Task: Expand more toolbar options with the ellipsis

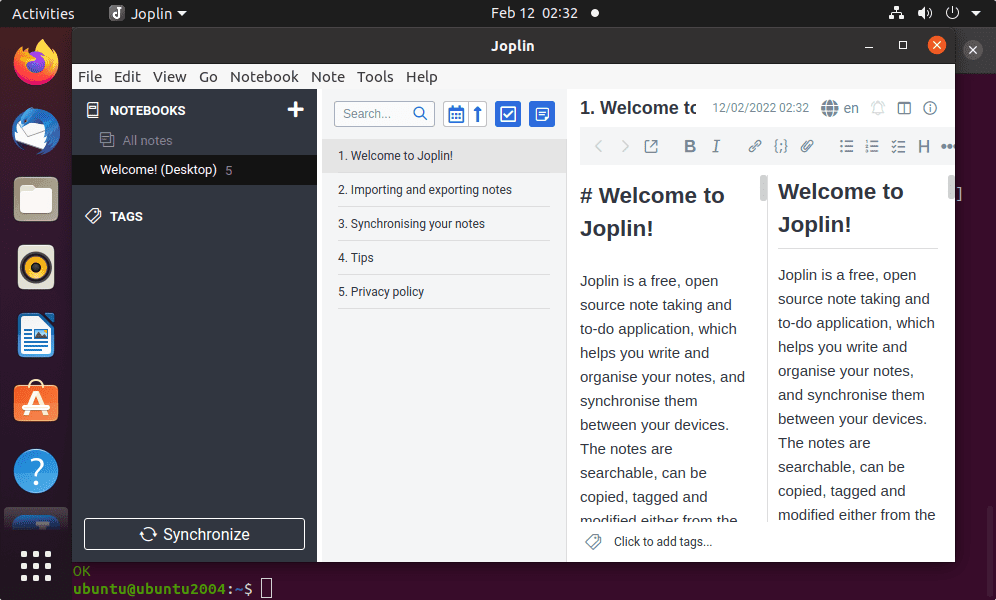Action: 948,146
